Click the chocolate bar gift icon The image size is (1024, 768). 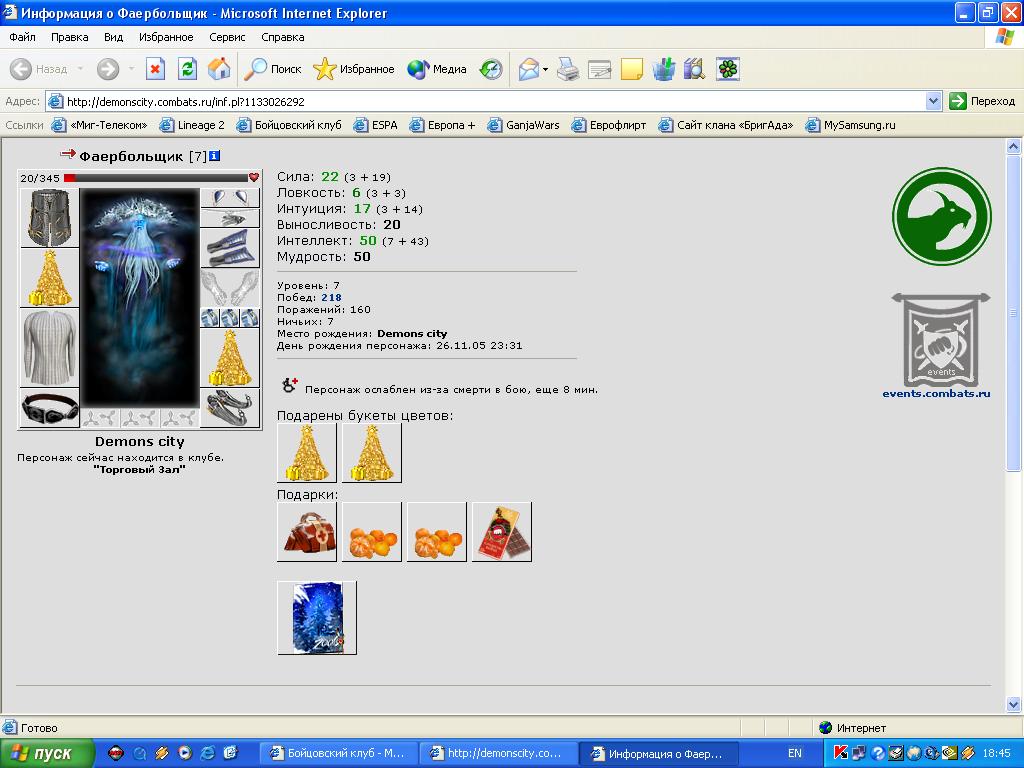[x=502, y=532]
